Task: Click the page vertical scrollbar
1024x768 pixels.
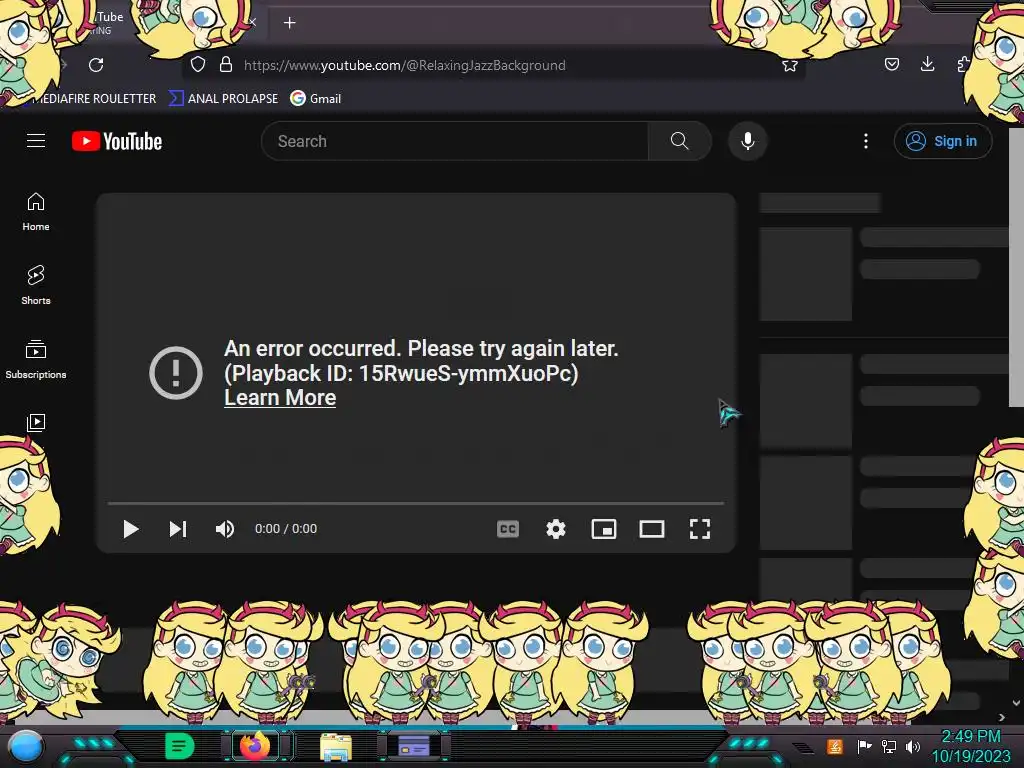Action: tap(1016, 267)
